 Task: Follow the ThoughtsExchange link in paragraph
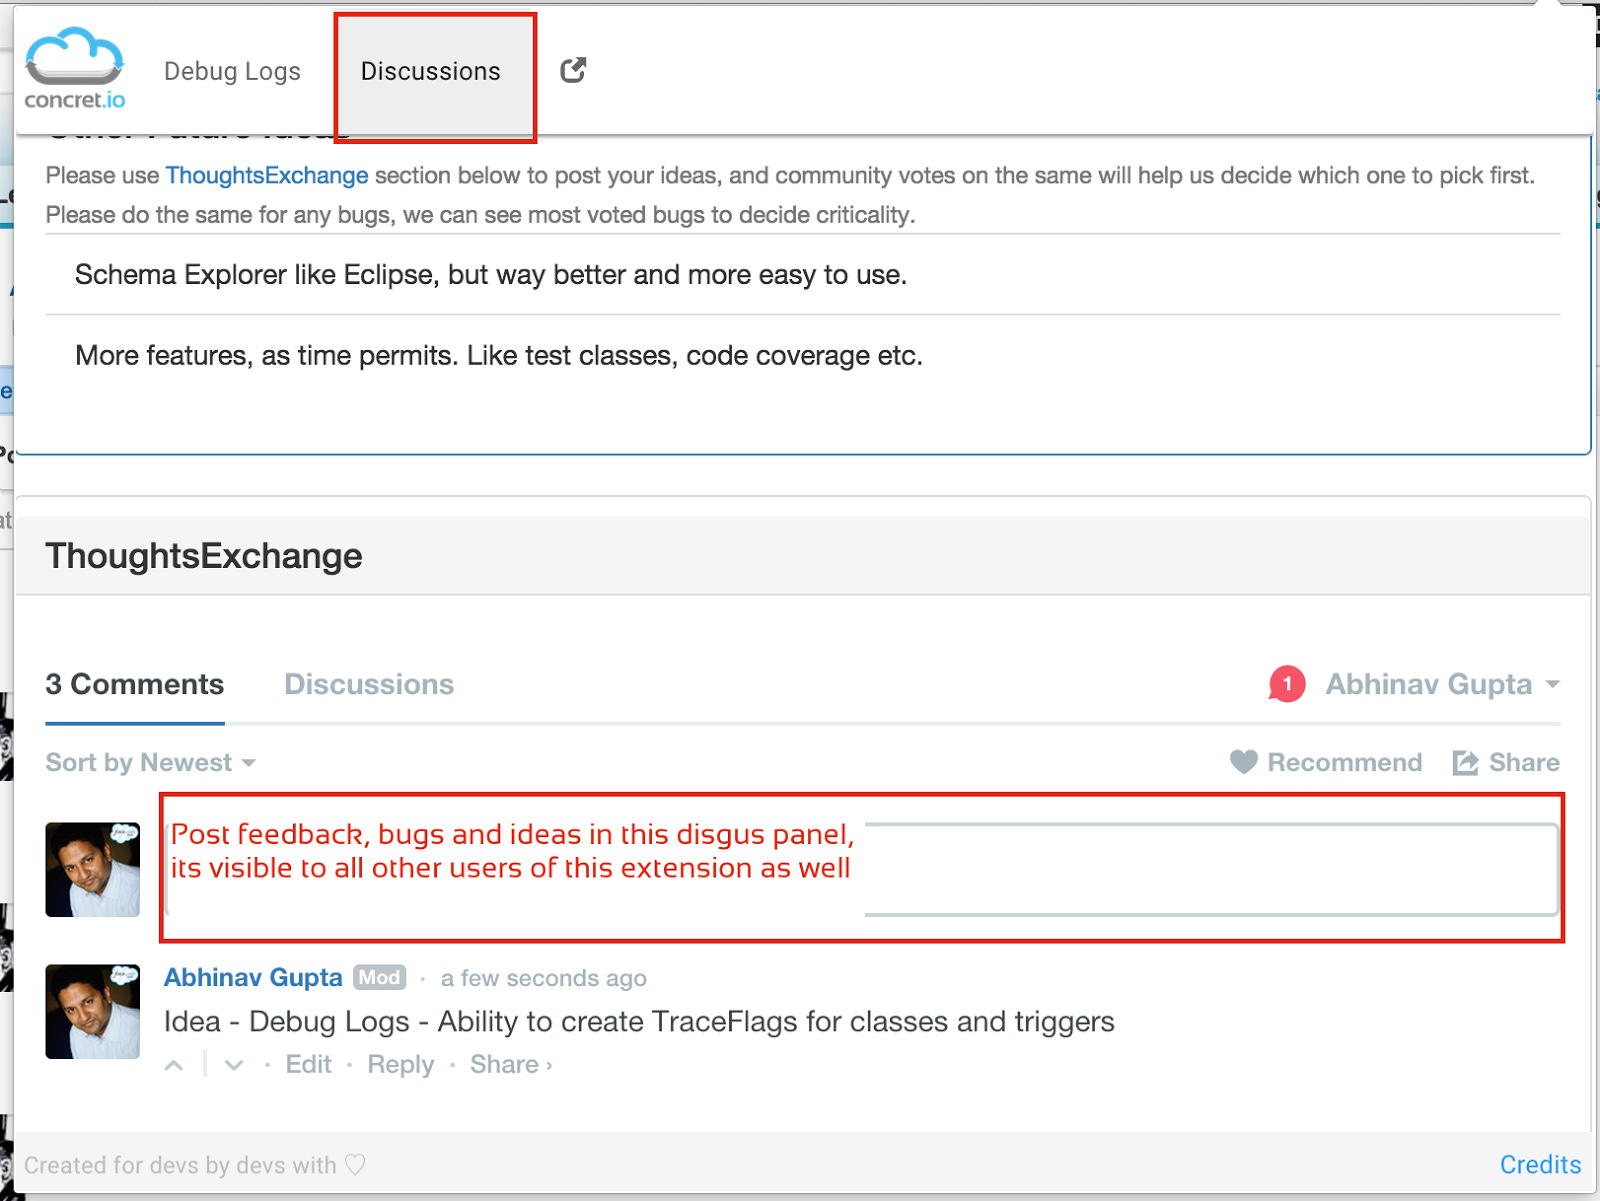tap(267, 175)
